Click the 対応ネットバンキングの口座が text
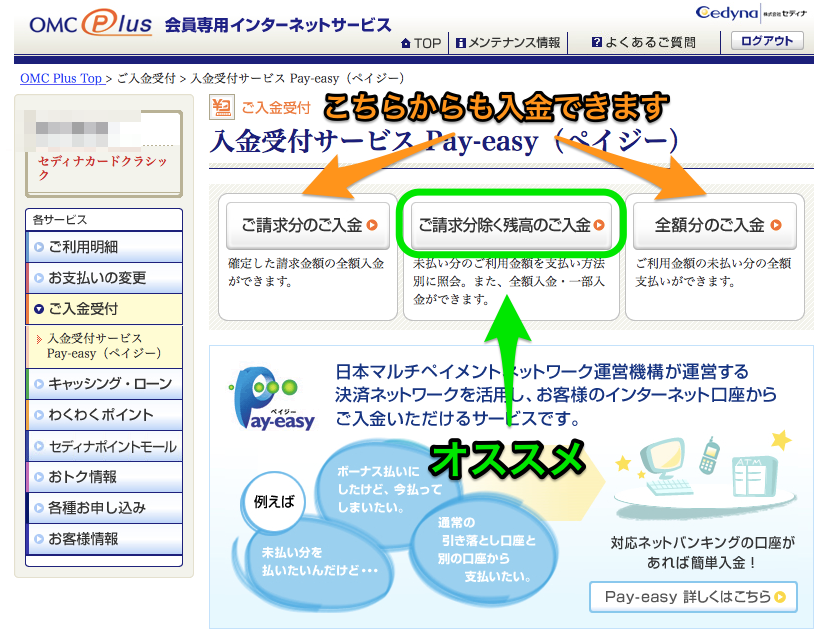The image size is (829, 635). pos(703,553)
